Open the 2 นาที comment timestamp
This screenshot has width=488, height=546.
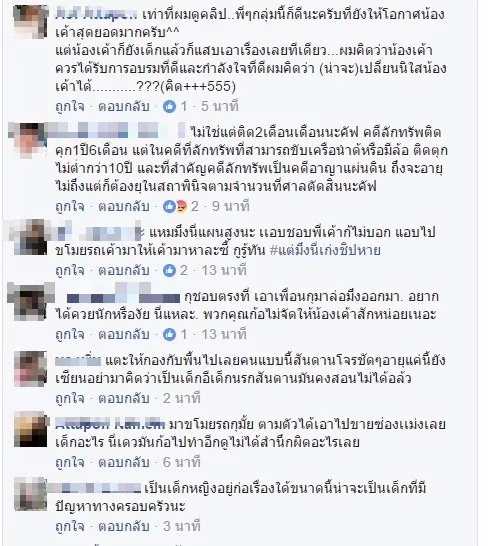(181, 398)
